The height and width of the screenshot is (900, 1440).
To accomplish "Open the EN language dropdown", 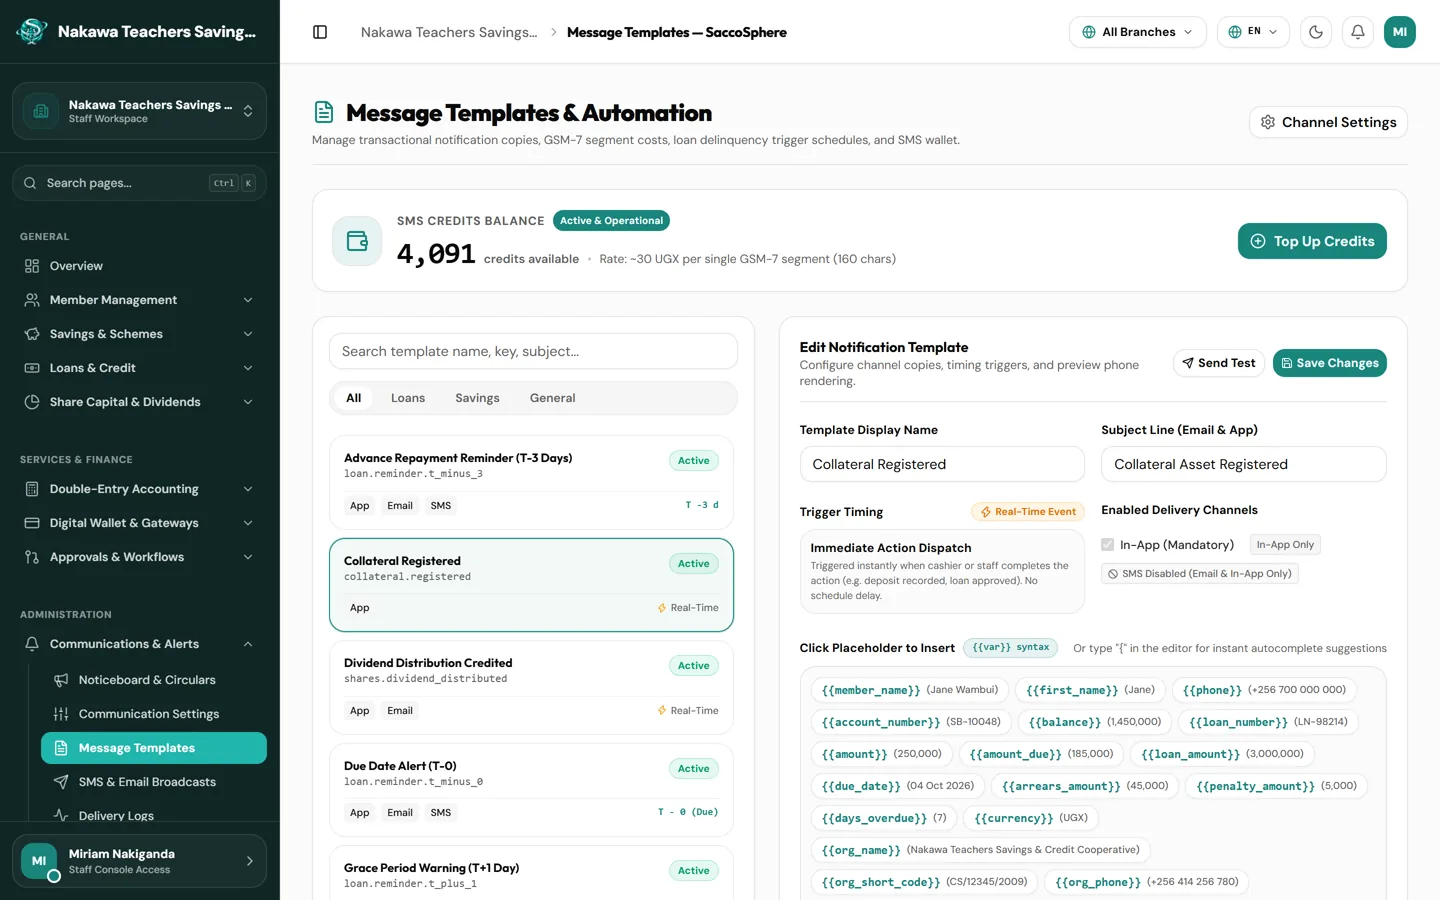I will 1253,32.
